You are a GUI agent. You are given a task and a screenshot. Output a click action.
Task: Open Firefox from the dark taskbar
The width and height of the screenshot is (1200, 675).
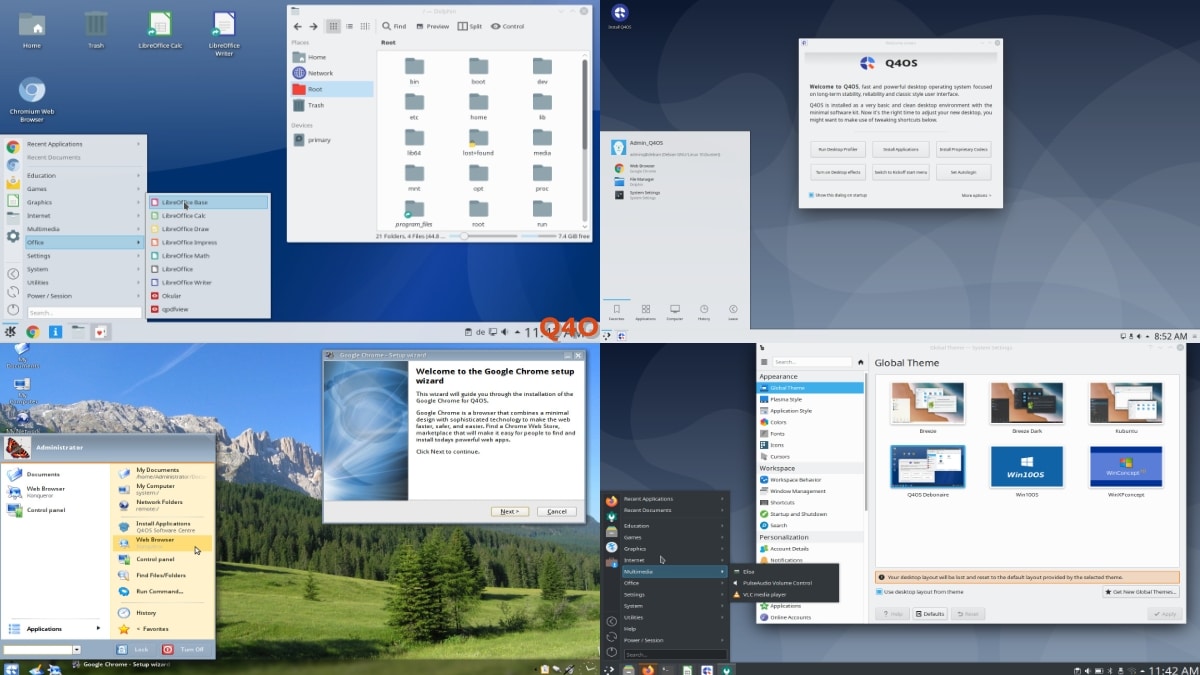[x=648, y=669]
